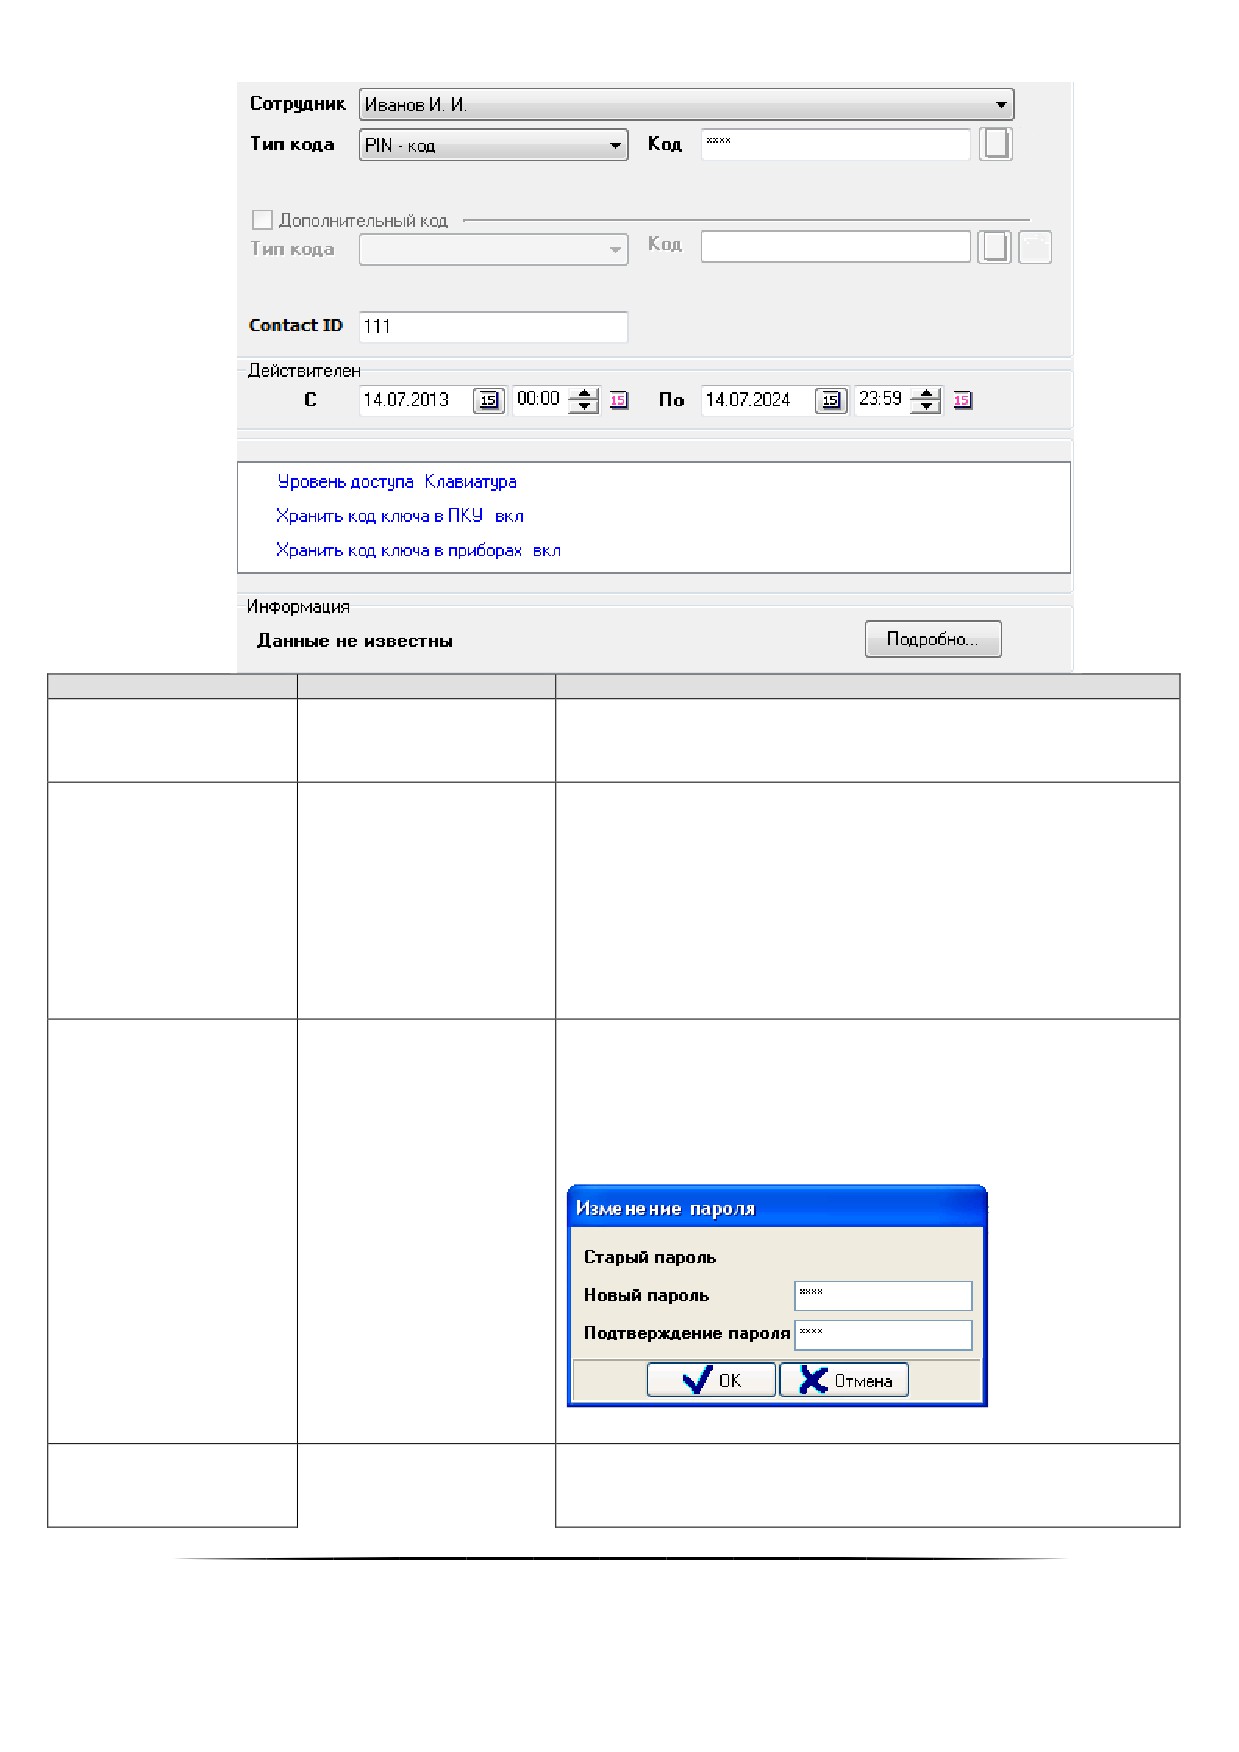Click the end date field 14.07.2024
The image size is (1239, 1752).
pos(757,400)
